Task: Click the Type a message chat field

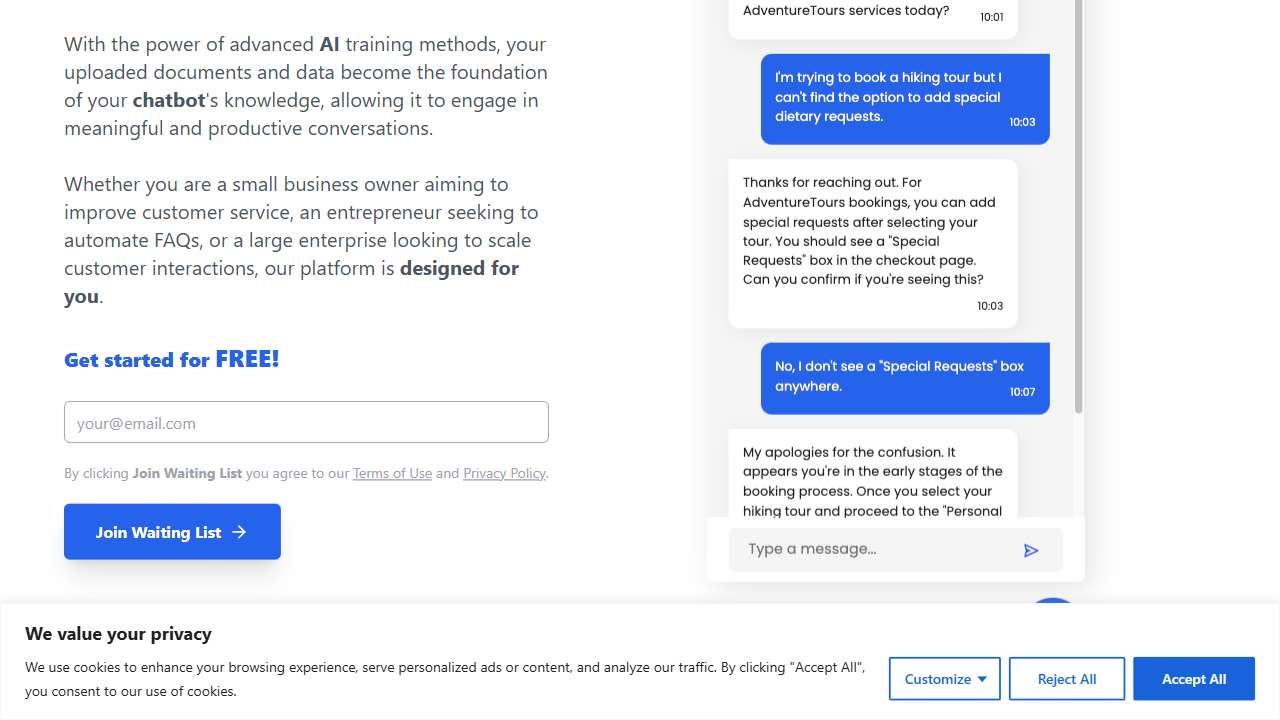Action: 870,549
